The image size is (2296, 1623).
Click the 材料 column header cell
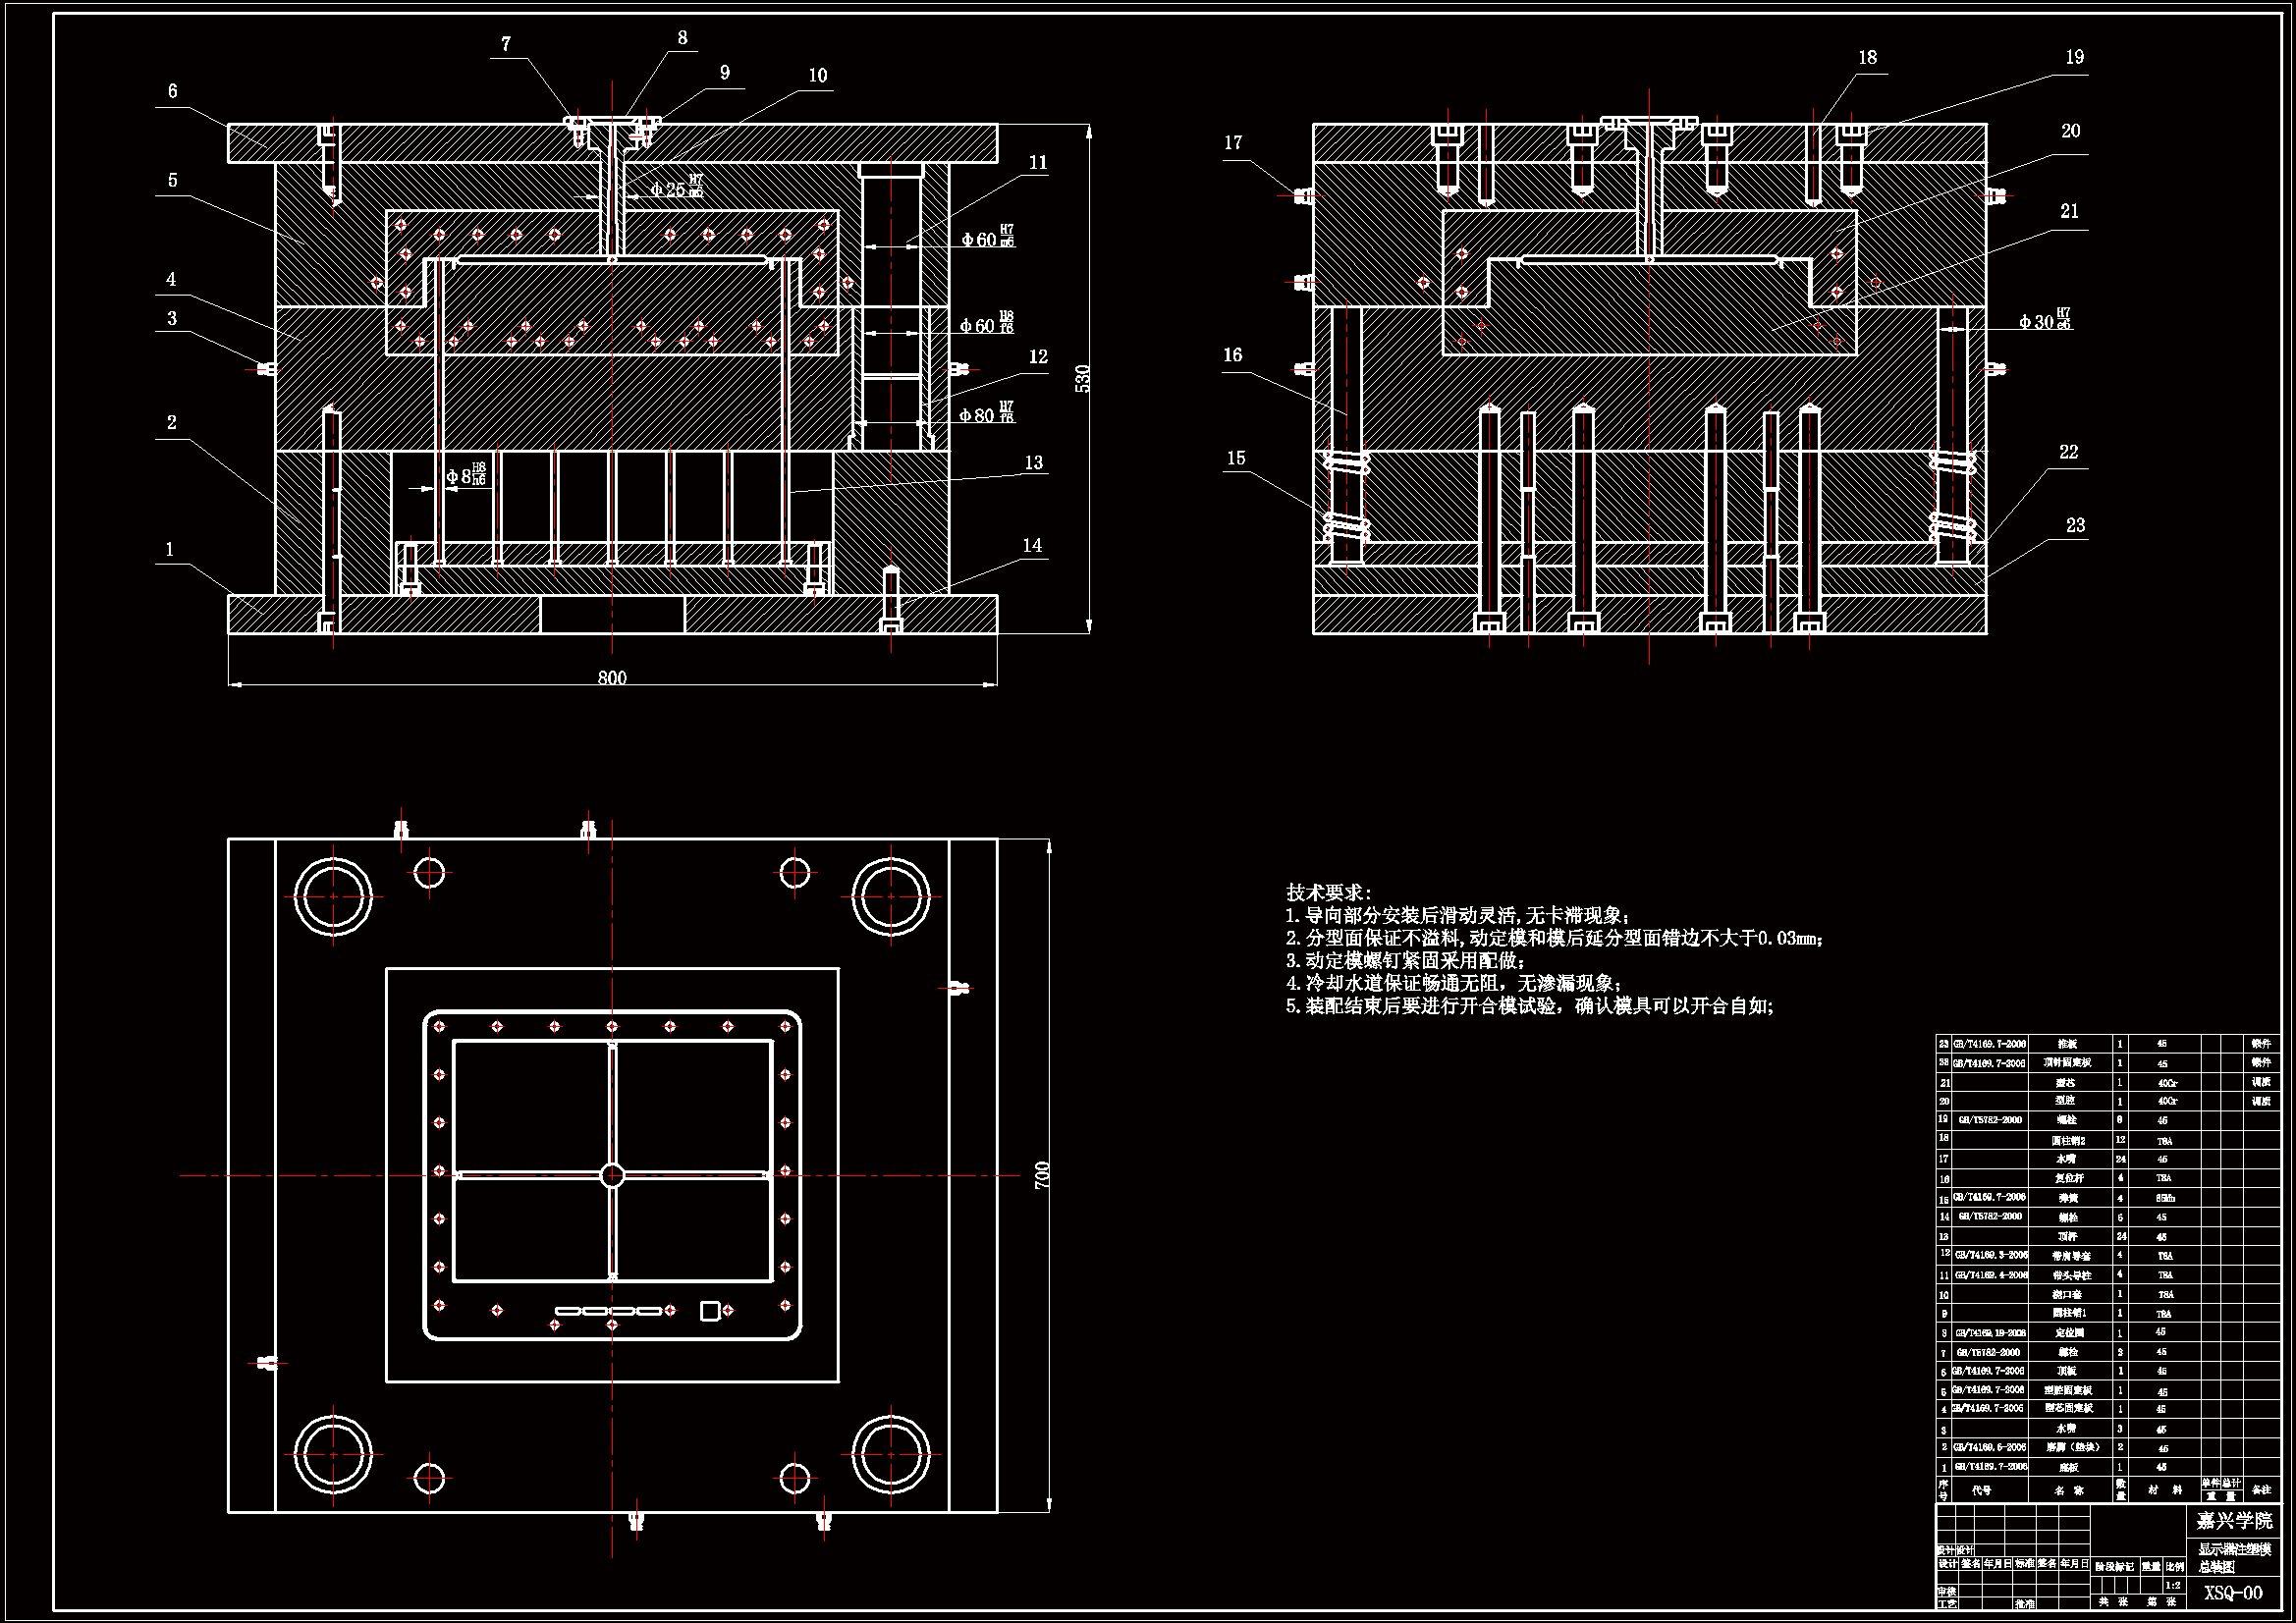[x=2164, y=1490]
